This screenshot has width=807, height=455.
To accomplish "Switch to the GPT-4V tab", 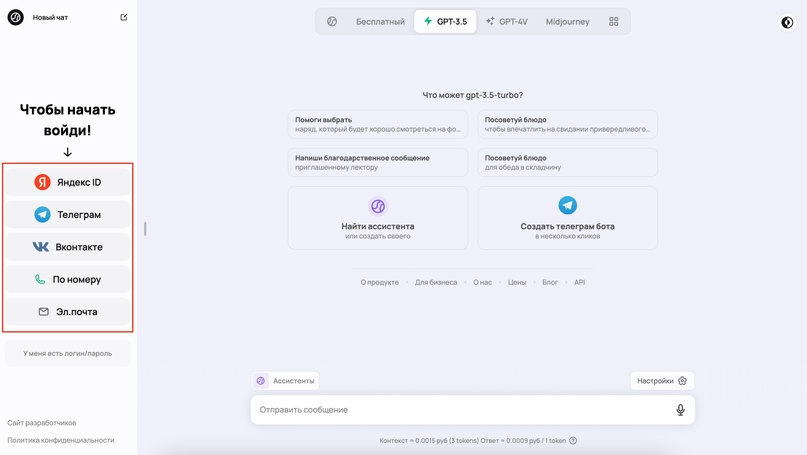I will (x=507, y=22).
